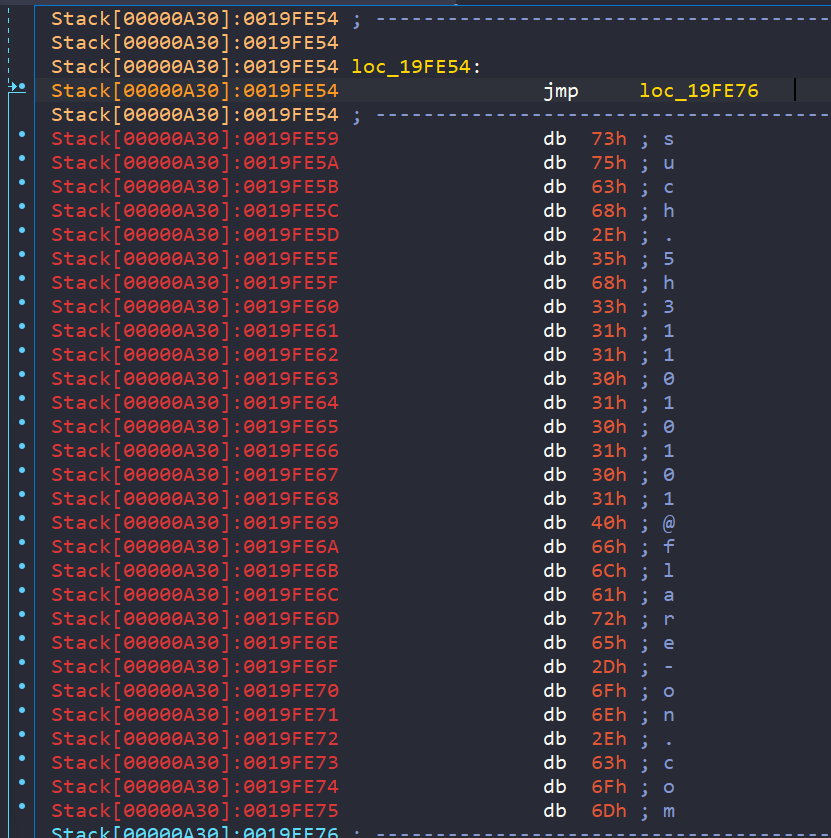Select address Stack[00000A30]:0019FE74

[x=195, y=787]
